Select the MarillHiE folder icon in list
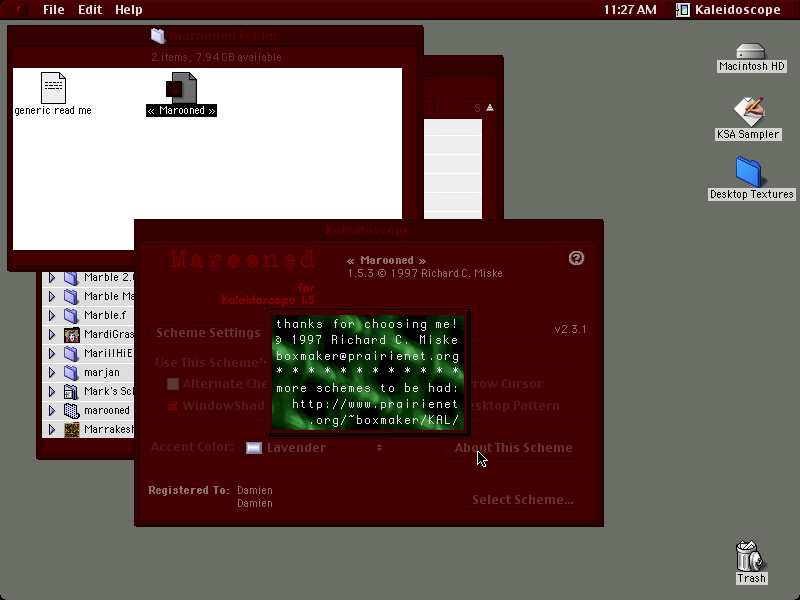Viewport: 800px width, 600px height. coord(71,354)
